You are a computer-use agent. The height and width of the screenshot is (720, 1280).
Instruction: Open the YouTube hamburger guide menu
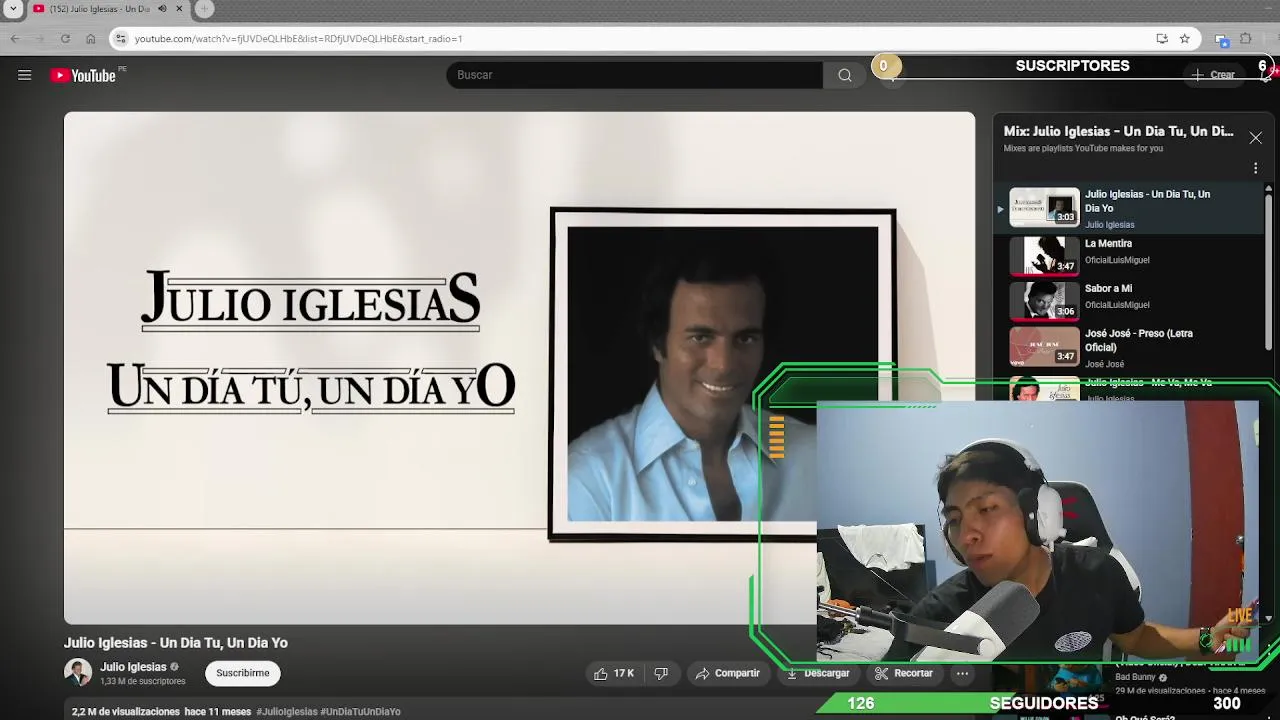[x=25, y=75]
